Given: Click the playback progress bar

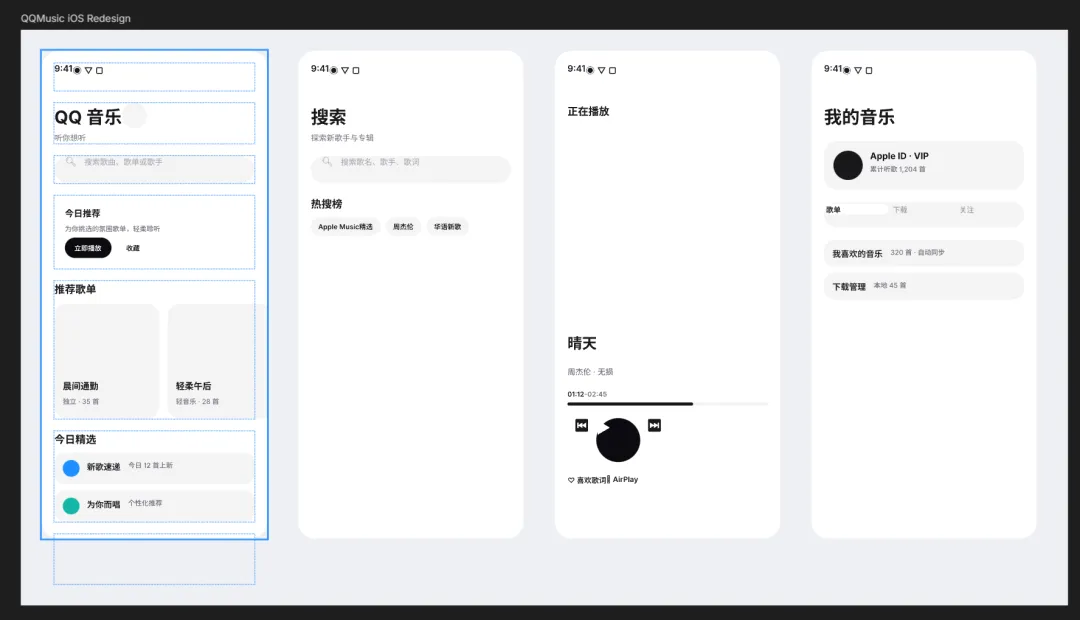Looking at the screenshot, I should pos(667,404).
